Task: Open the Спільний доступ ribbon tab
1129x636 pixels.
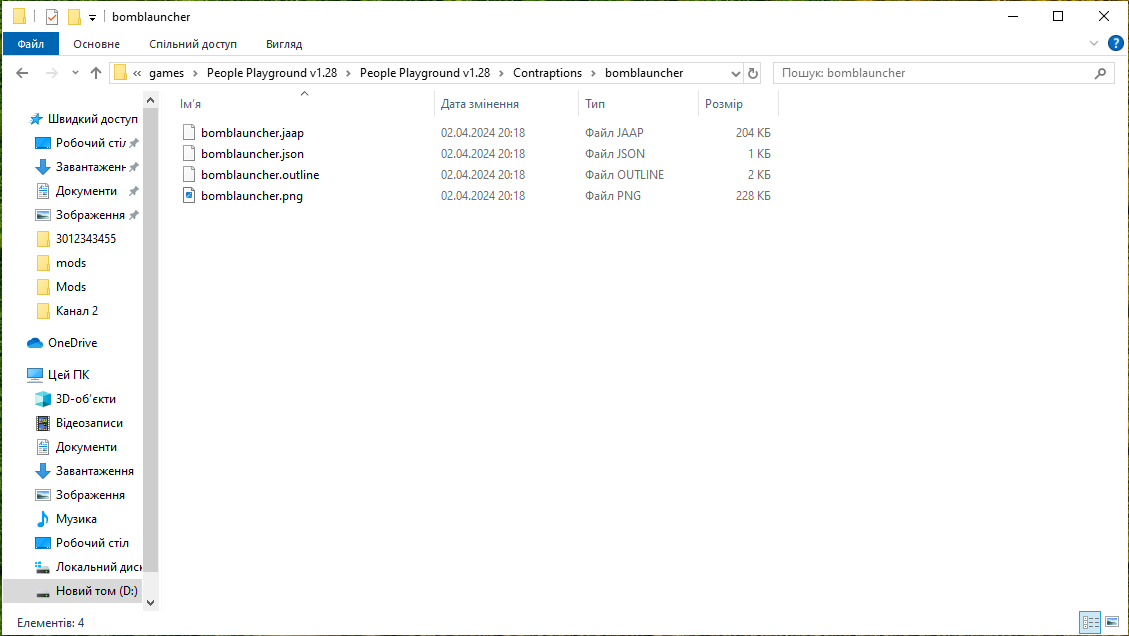Action: click(x=193, y=44)
